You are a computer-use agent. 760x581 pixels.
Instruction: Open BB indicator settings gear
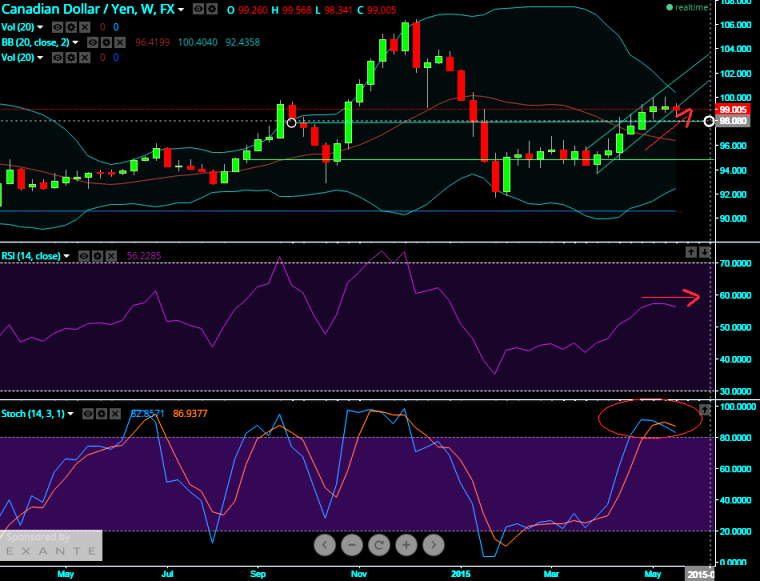[x=106, y=43]
